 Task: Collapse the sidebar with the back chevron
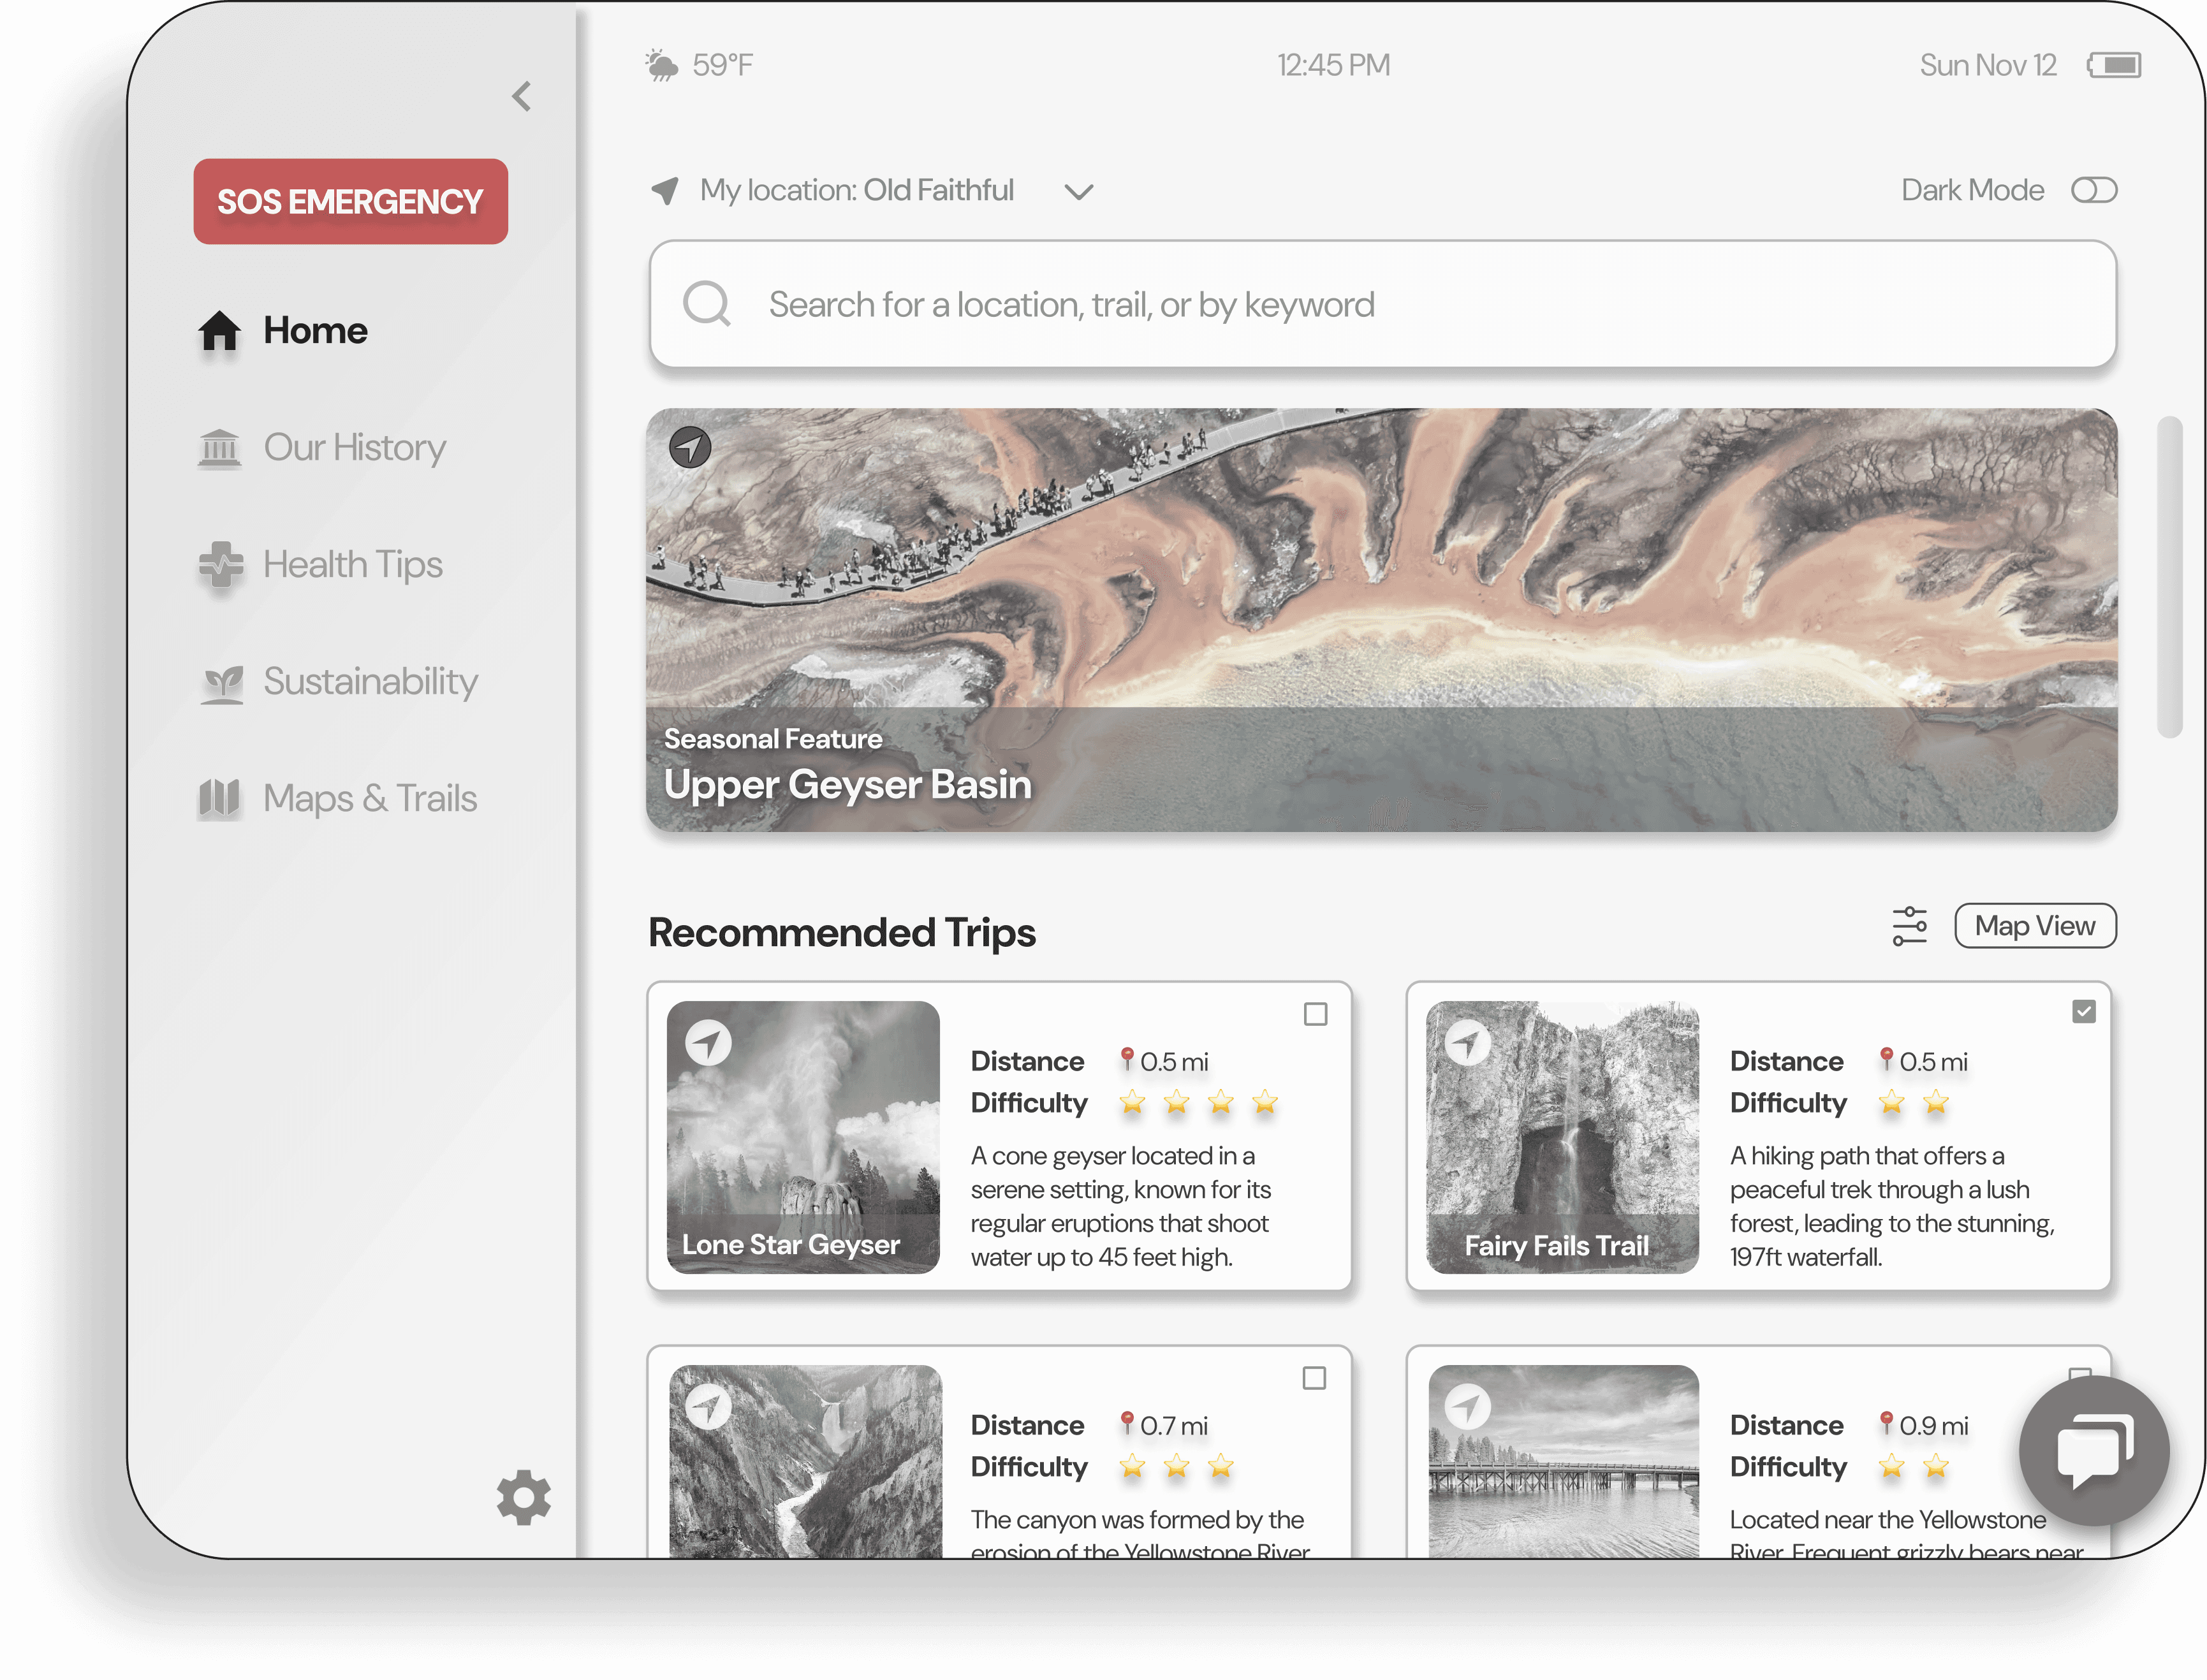pyautogui.click(x=521, y=97)
